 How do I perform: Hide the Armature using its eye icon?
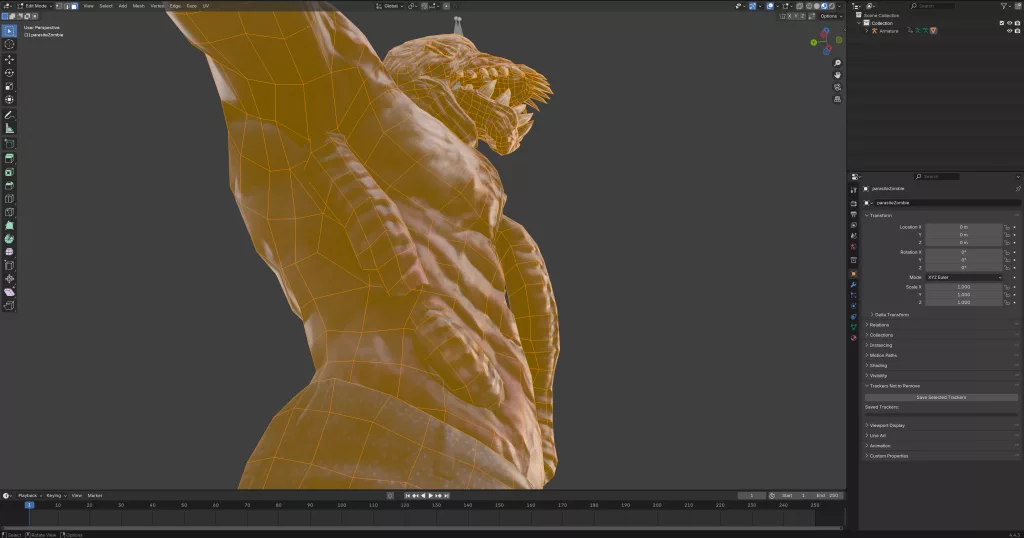(x=1008, y=31)
